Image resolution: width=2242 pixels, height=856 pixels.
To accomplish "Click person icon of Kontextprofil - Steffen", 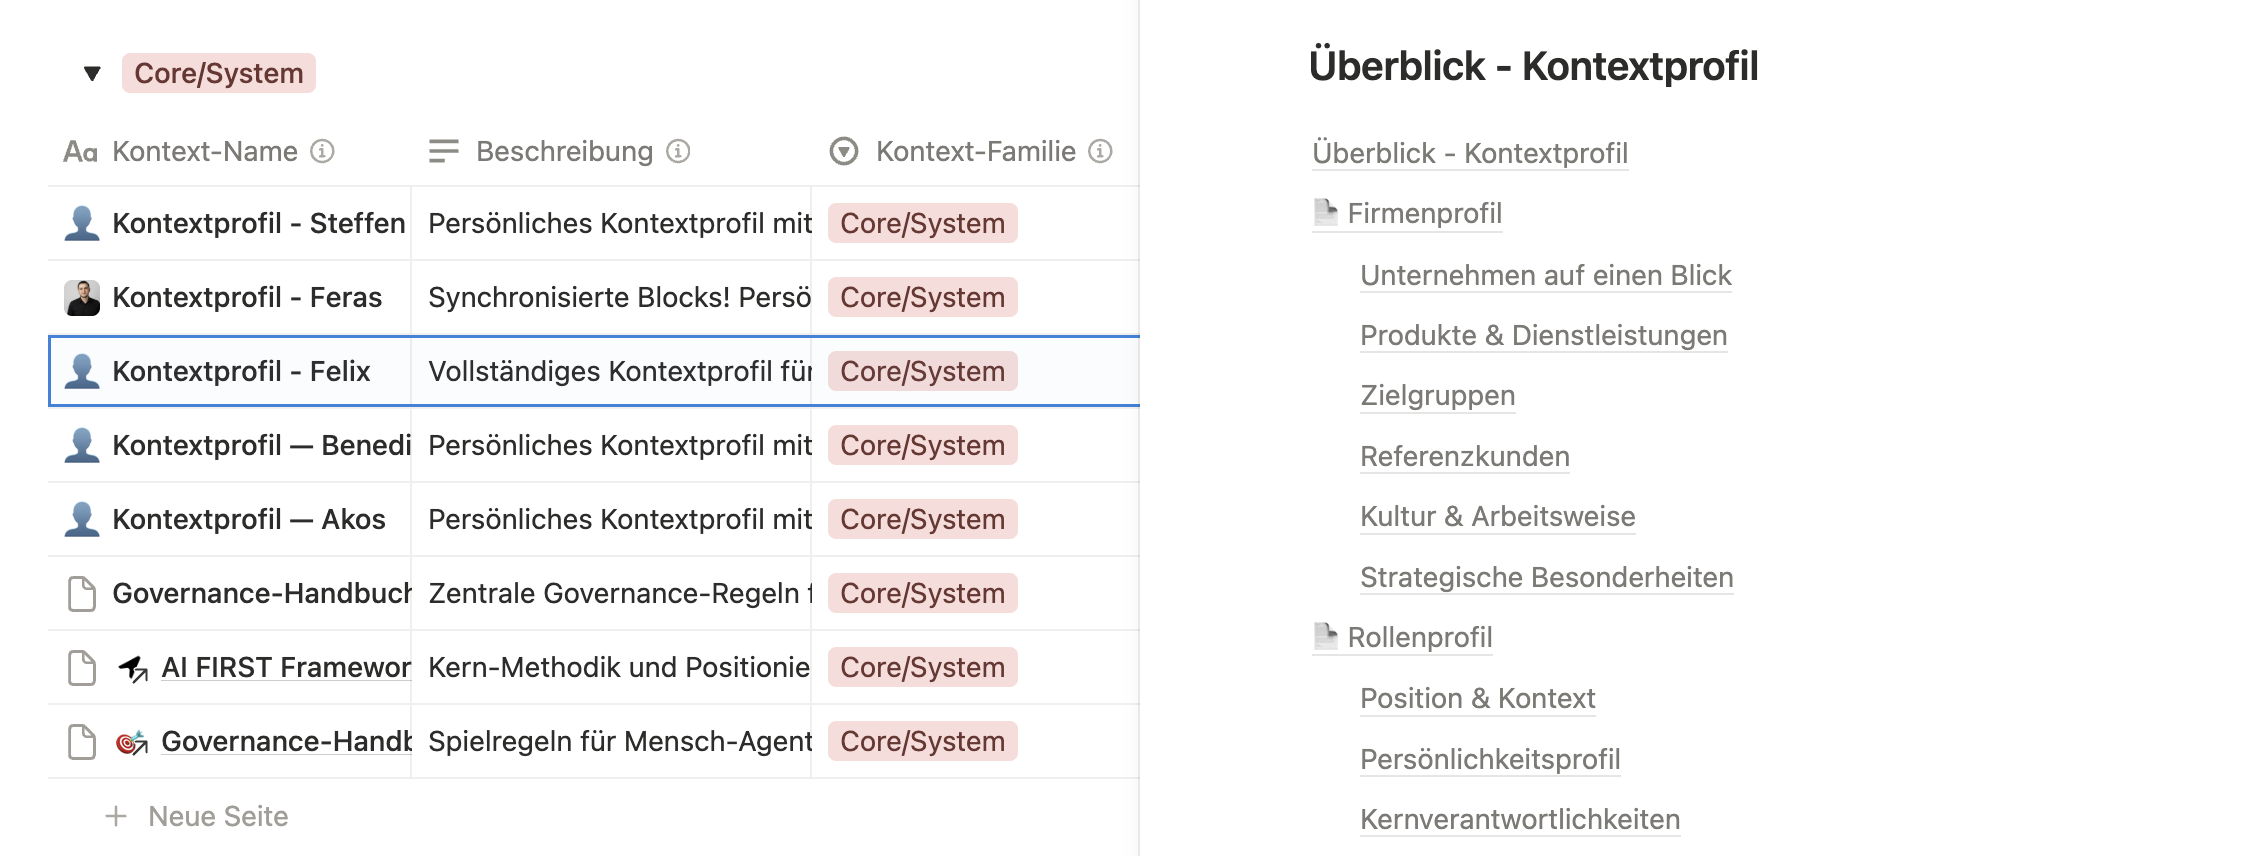I will coord(82,223).
